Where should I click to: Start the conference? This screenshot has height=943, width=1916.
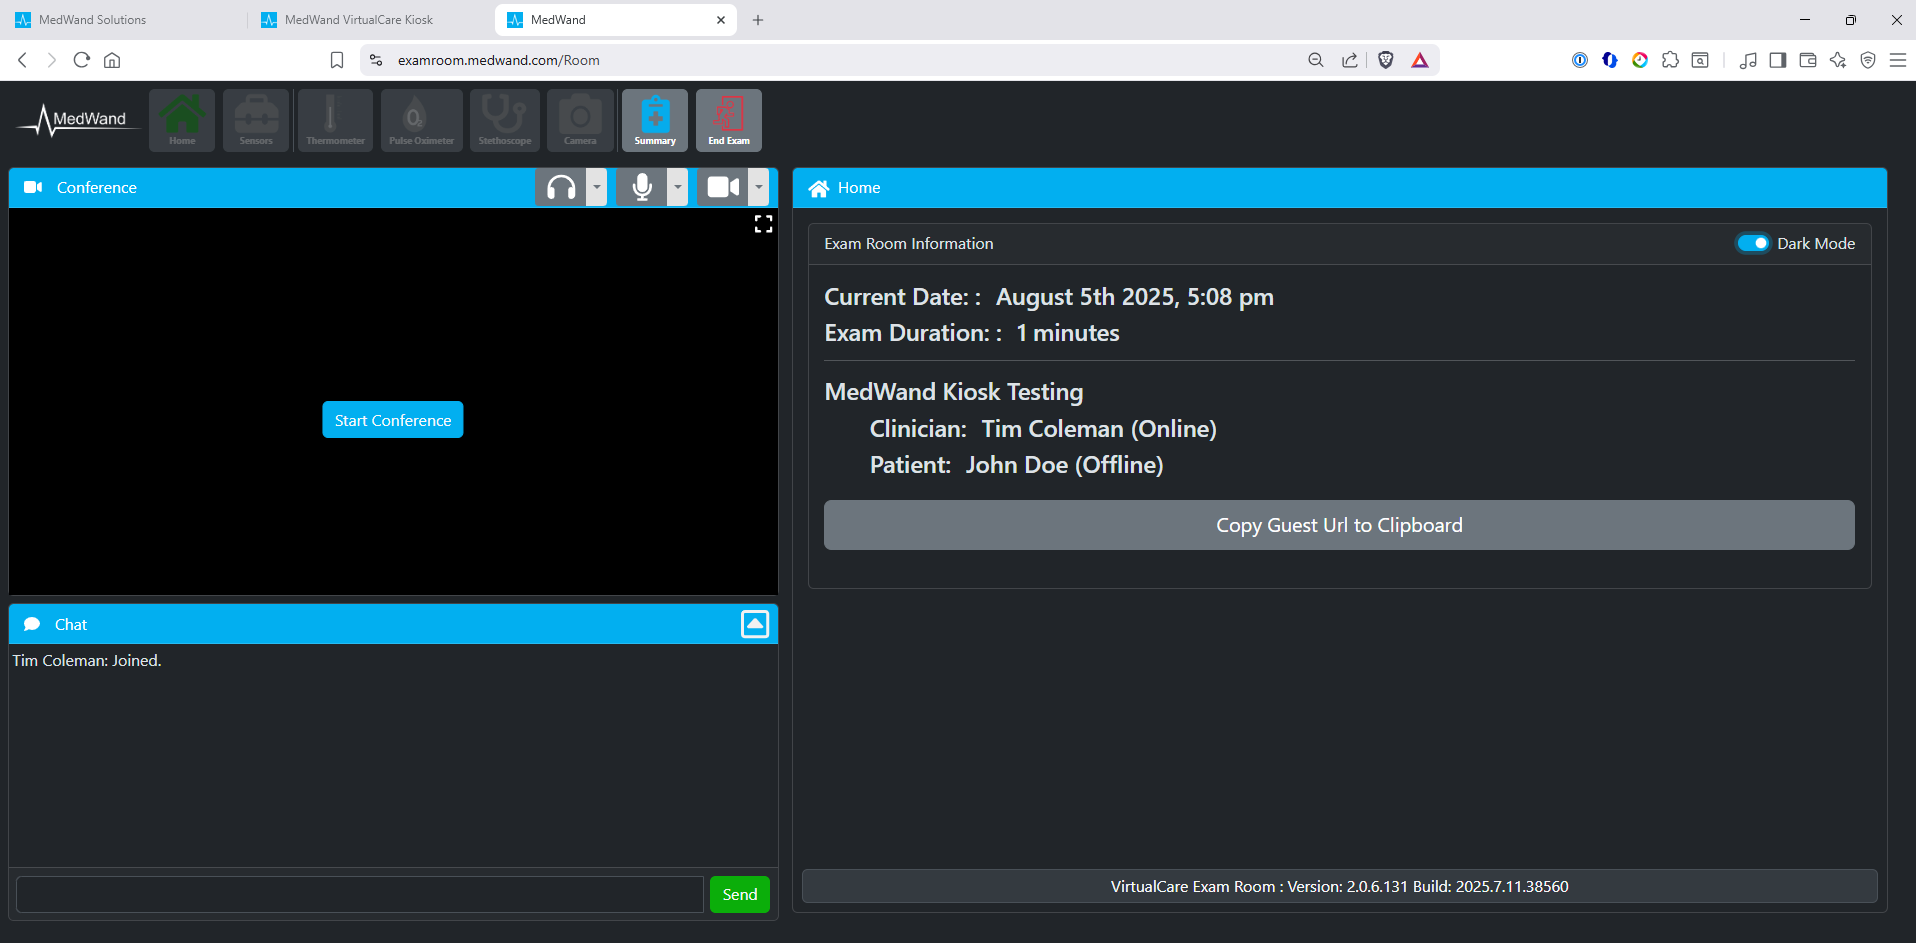point(393,420)
